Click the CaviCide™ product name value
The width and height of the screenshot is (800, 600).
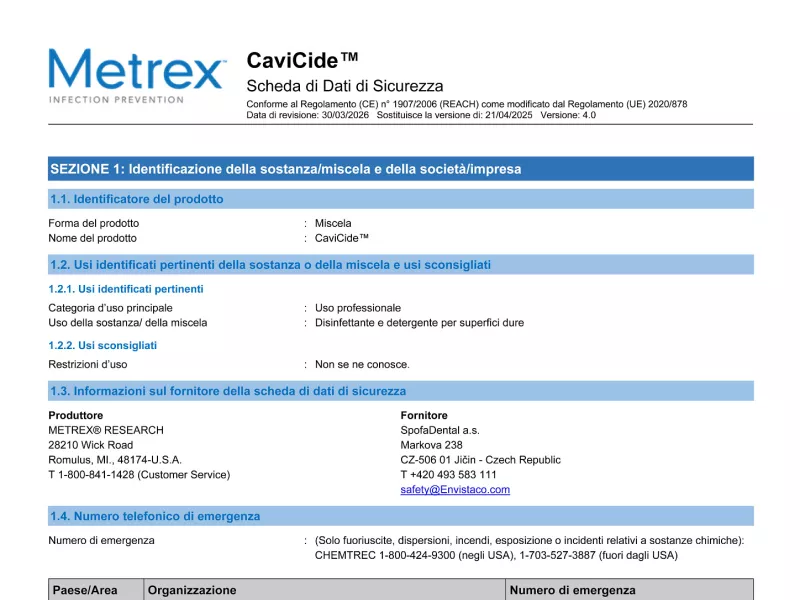tap(341, 238)
